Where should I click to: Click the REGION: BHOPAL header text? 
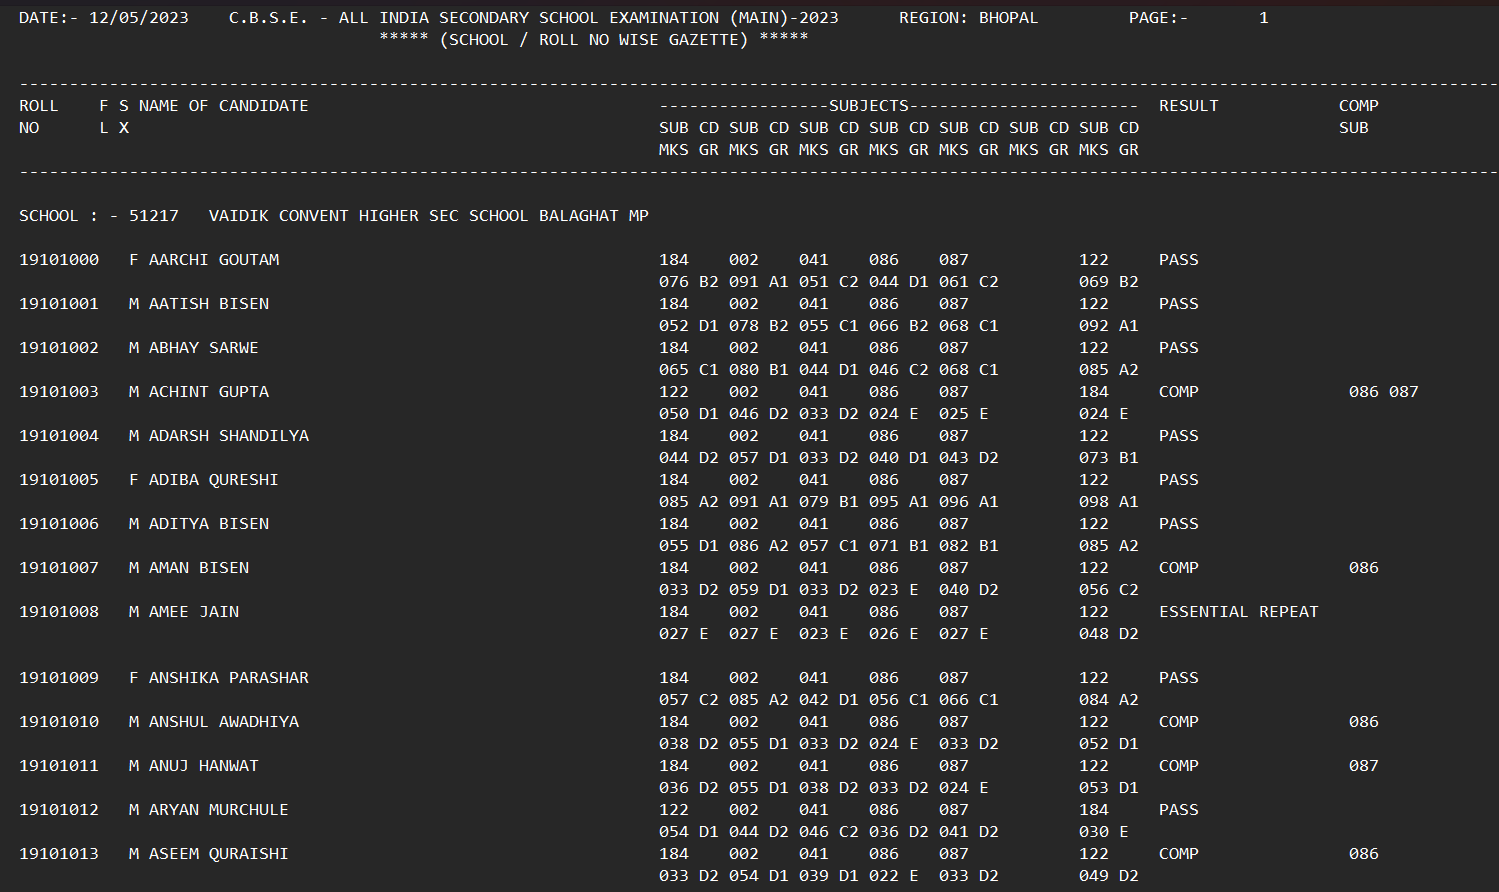(968, 18)
